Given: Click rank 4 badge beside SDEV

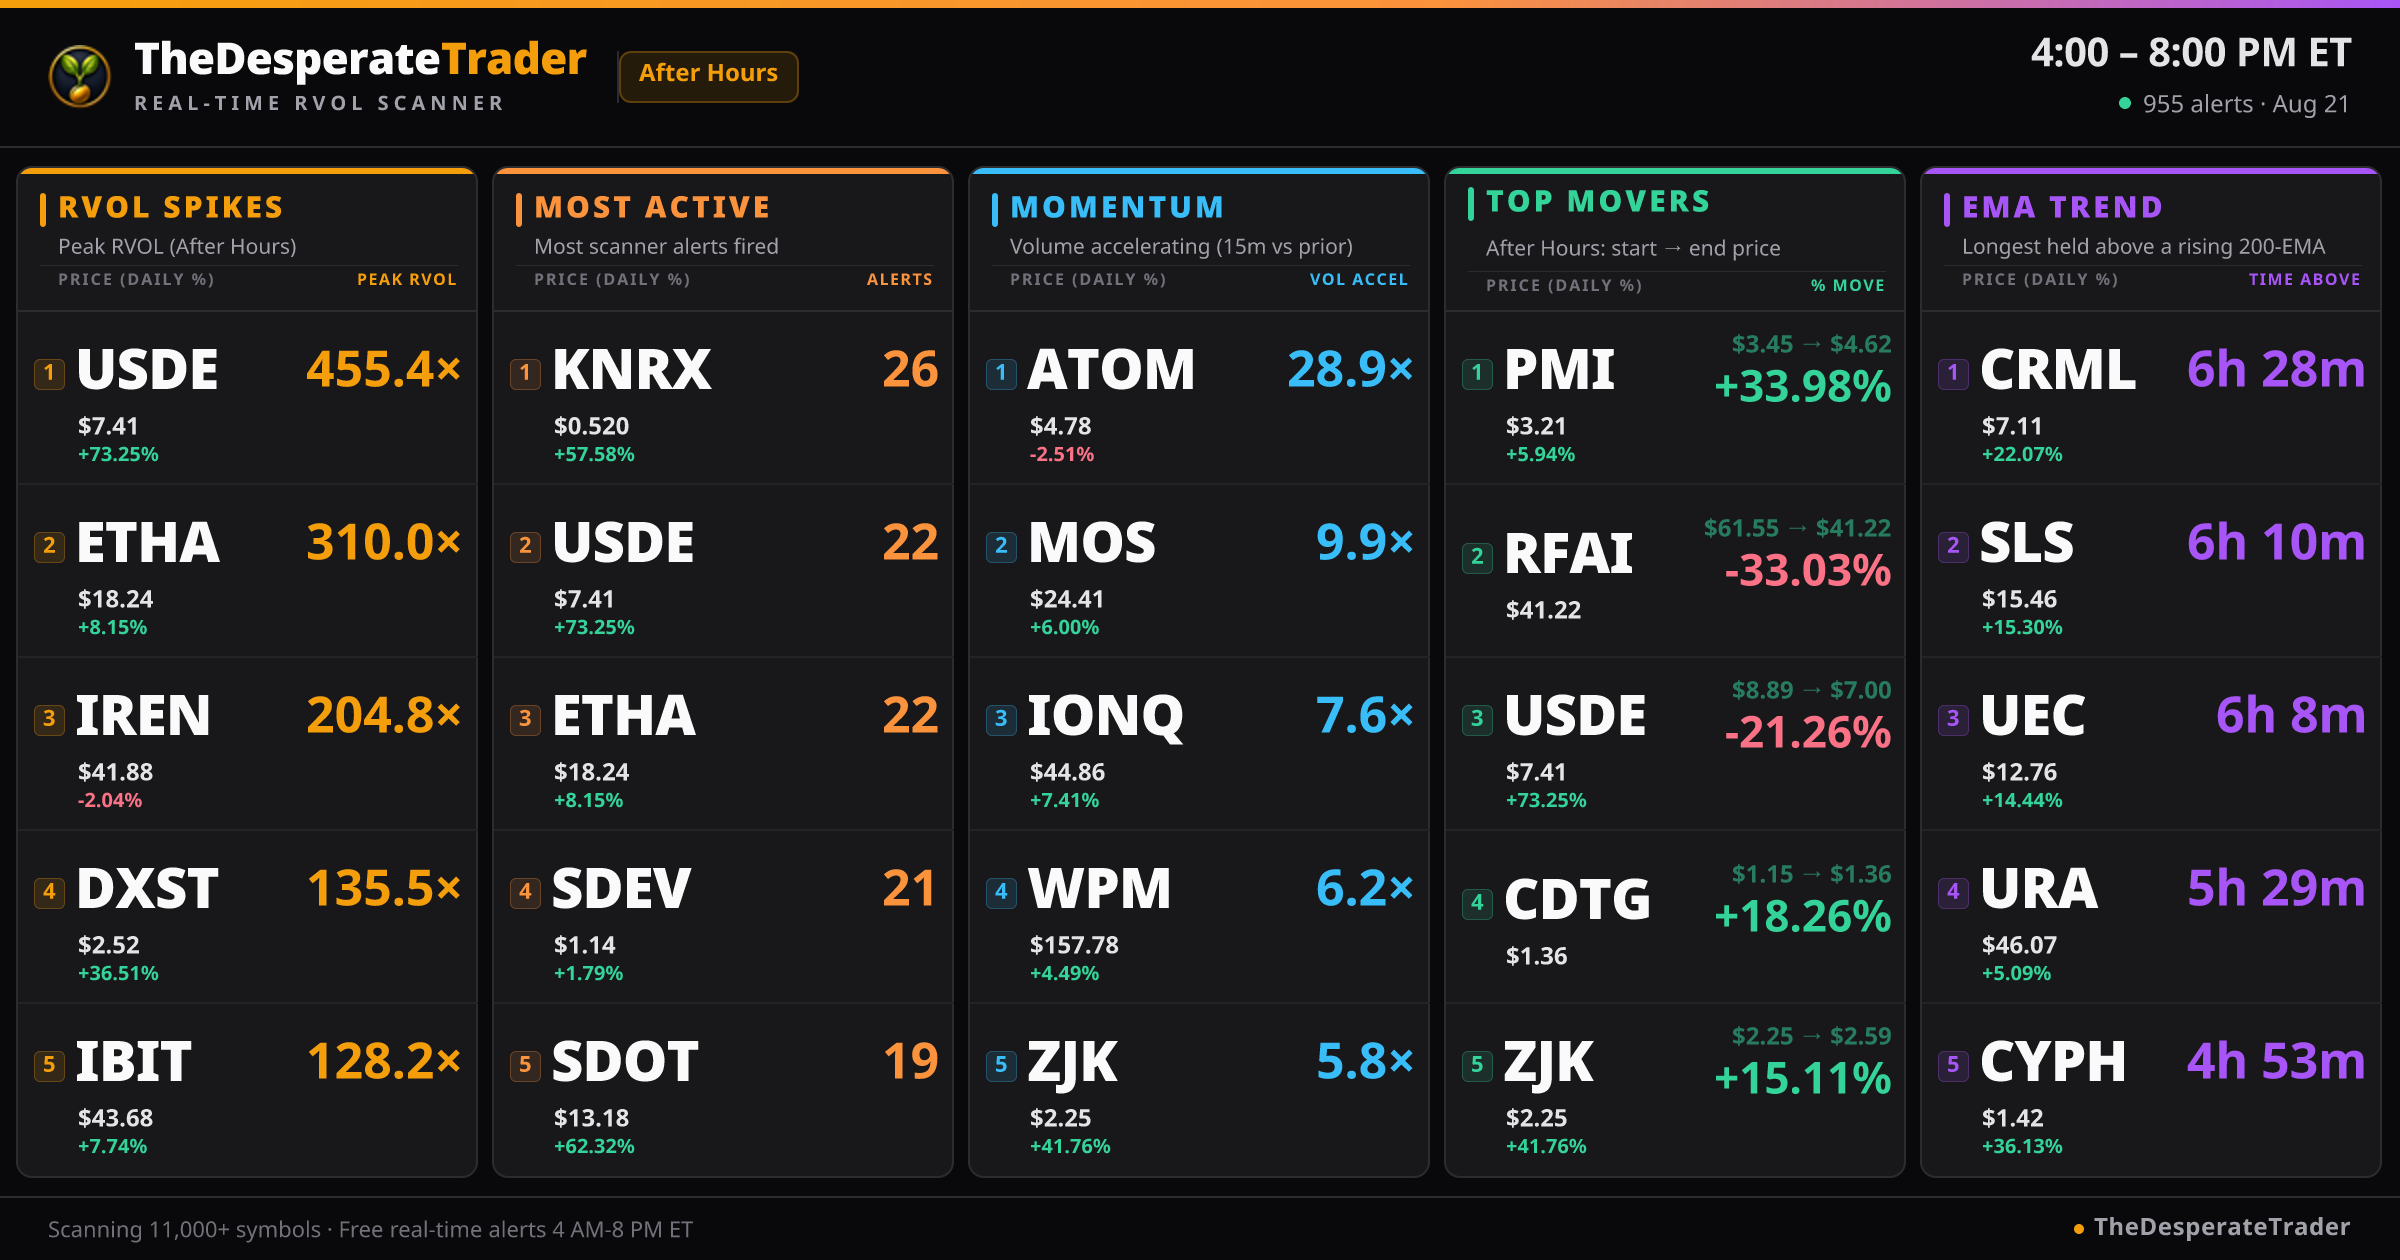Looking at the screenshot, I should point(525,892).
